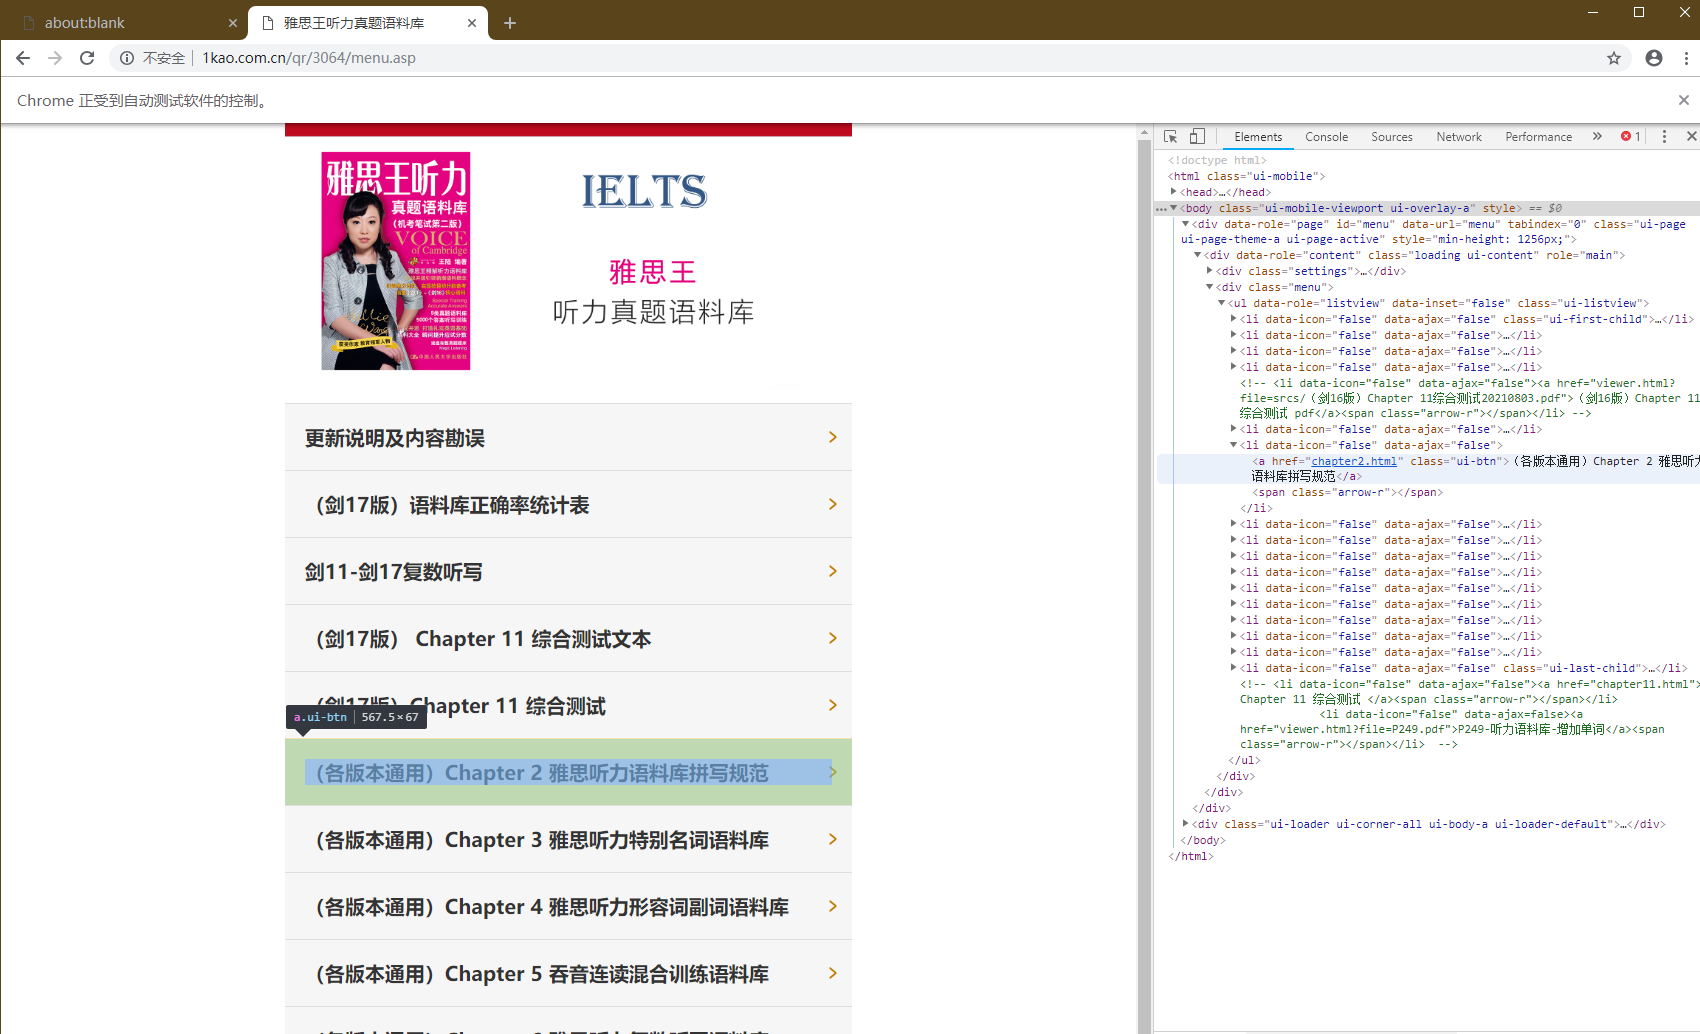Activate DevTools element inspector tool

click(1170, 136)
